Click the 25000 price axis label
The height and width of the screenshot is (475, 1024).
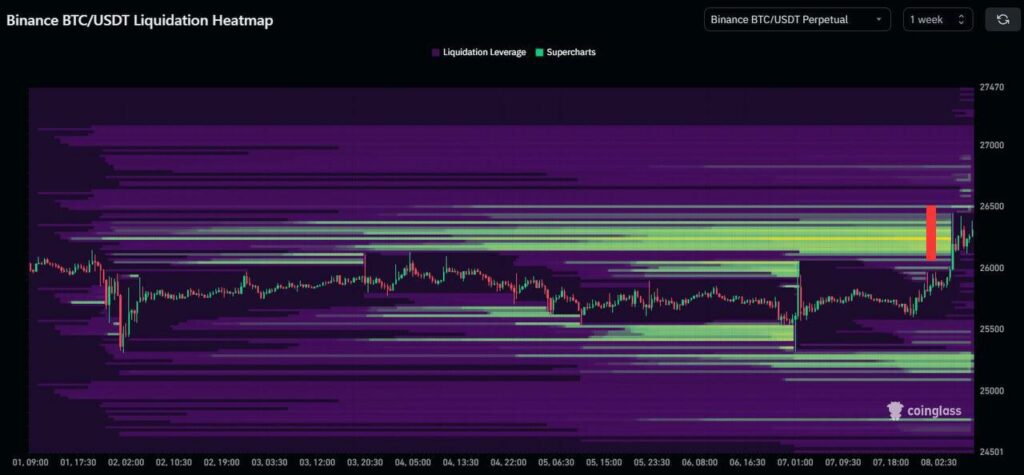point(992,391)
